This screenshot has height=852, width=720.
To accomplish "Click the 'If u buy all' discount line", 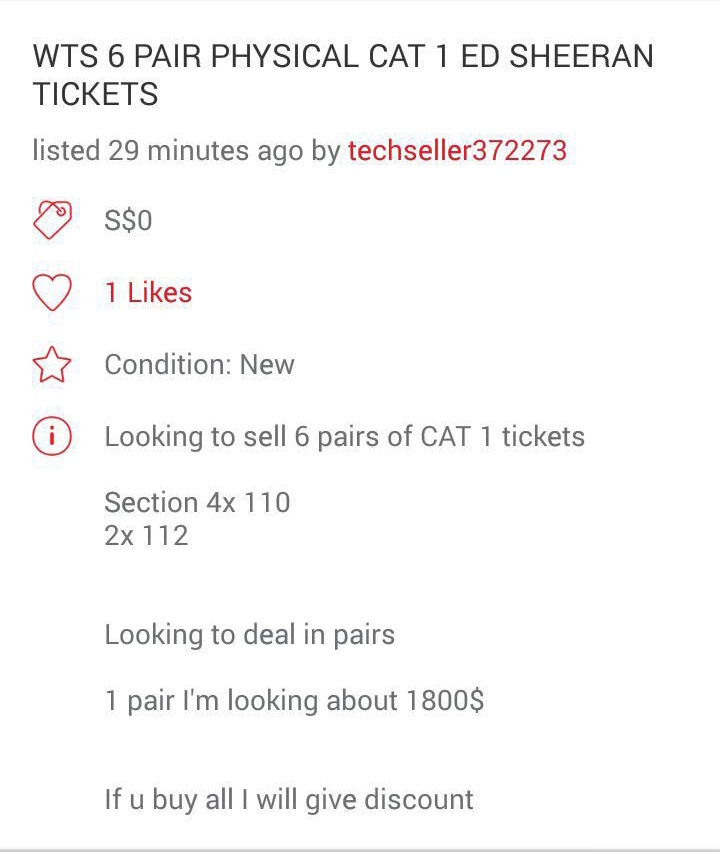I will coord(288,800).
